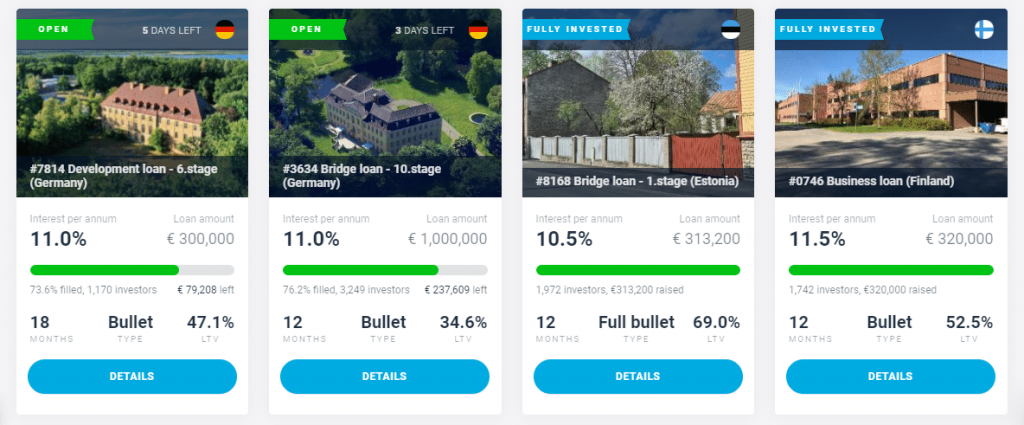Screen dimensions: 1024x425
Task: Click the OPEN badge on #3634 loan
Action: (308, 29)
